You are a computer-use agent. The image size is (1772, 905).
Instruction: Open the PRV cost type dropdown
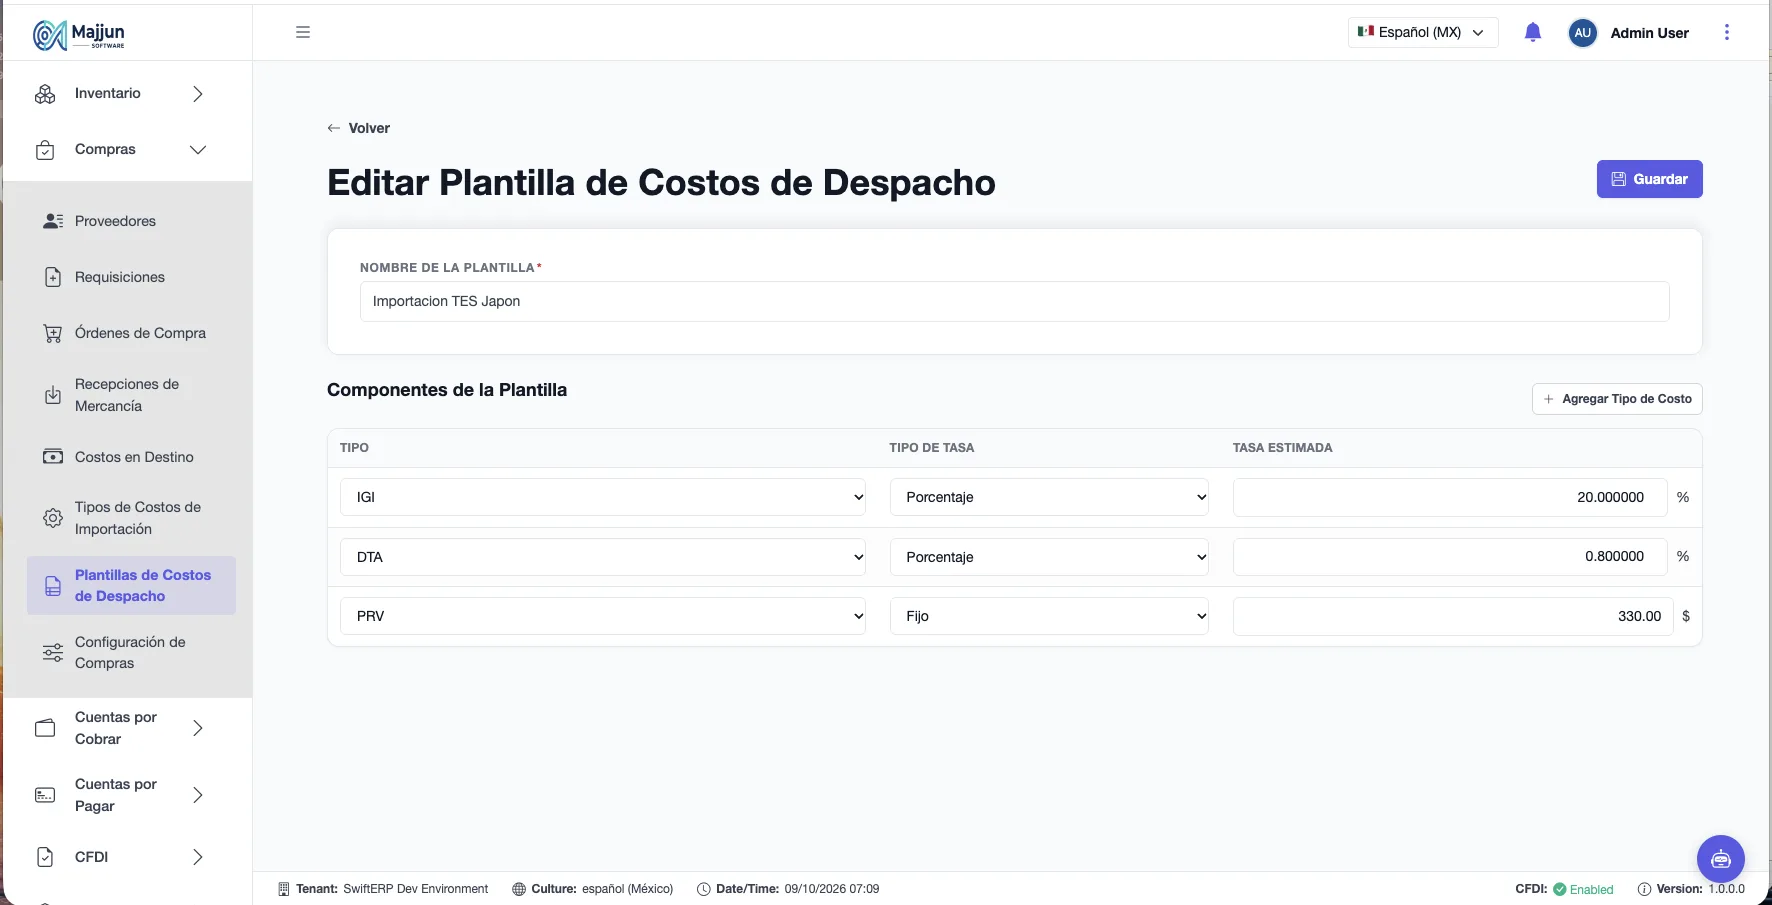coord(603,616)
